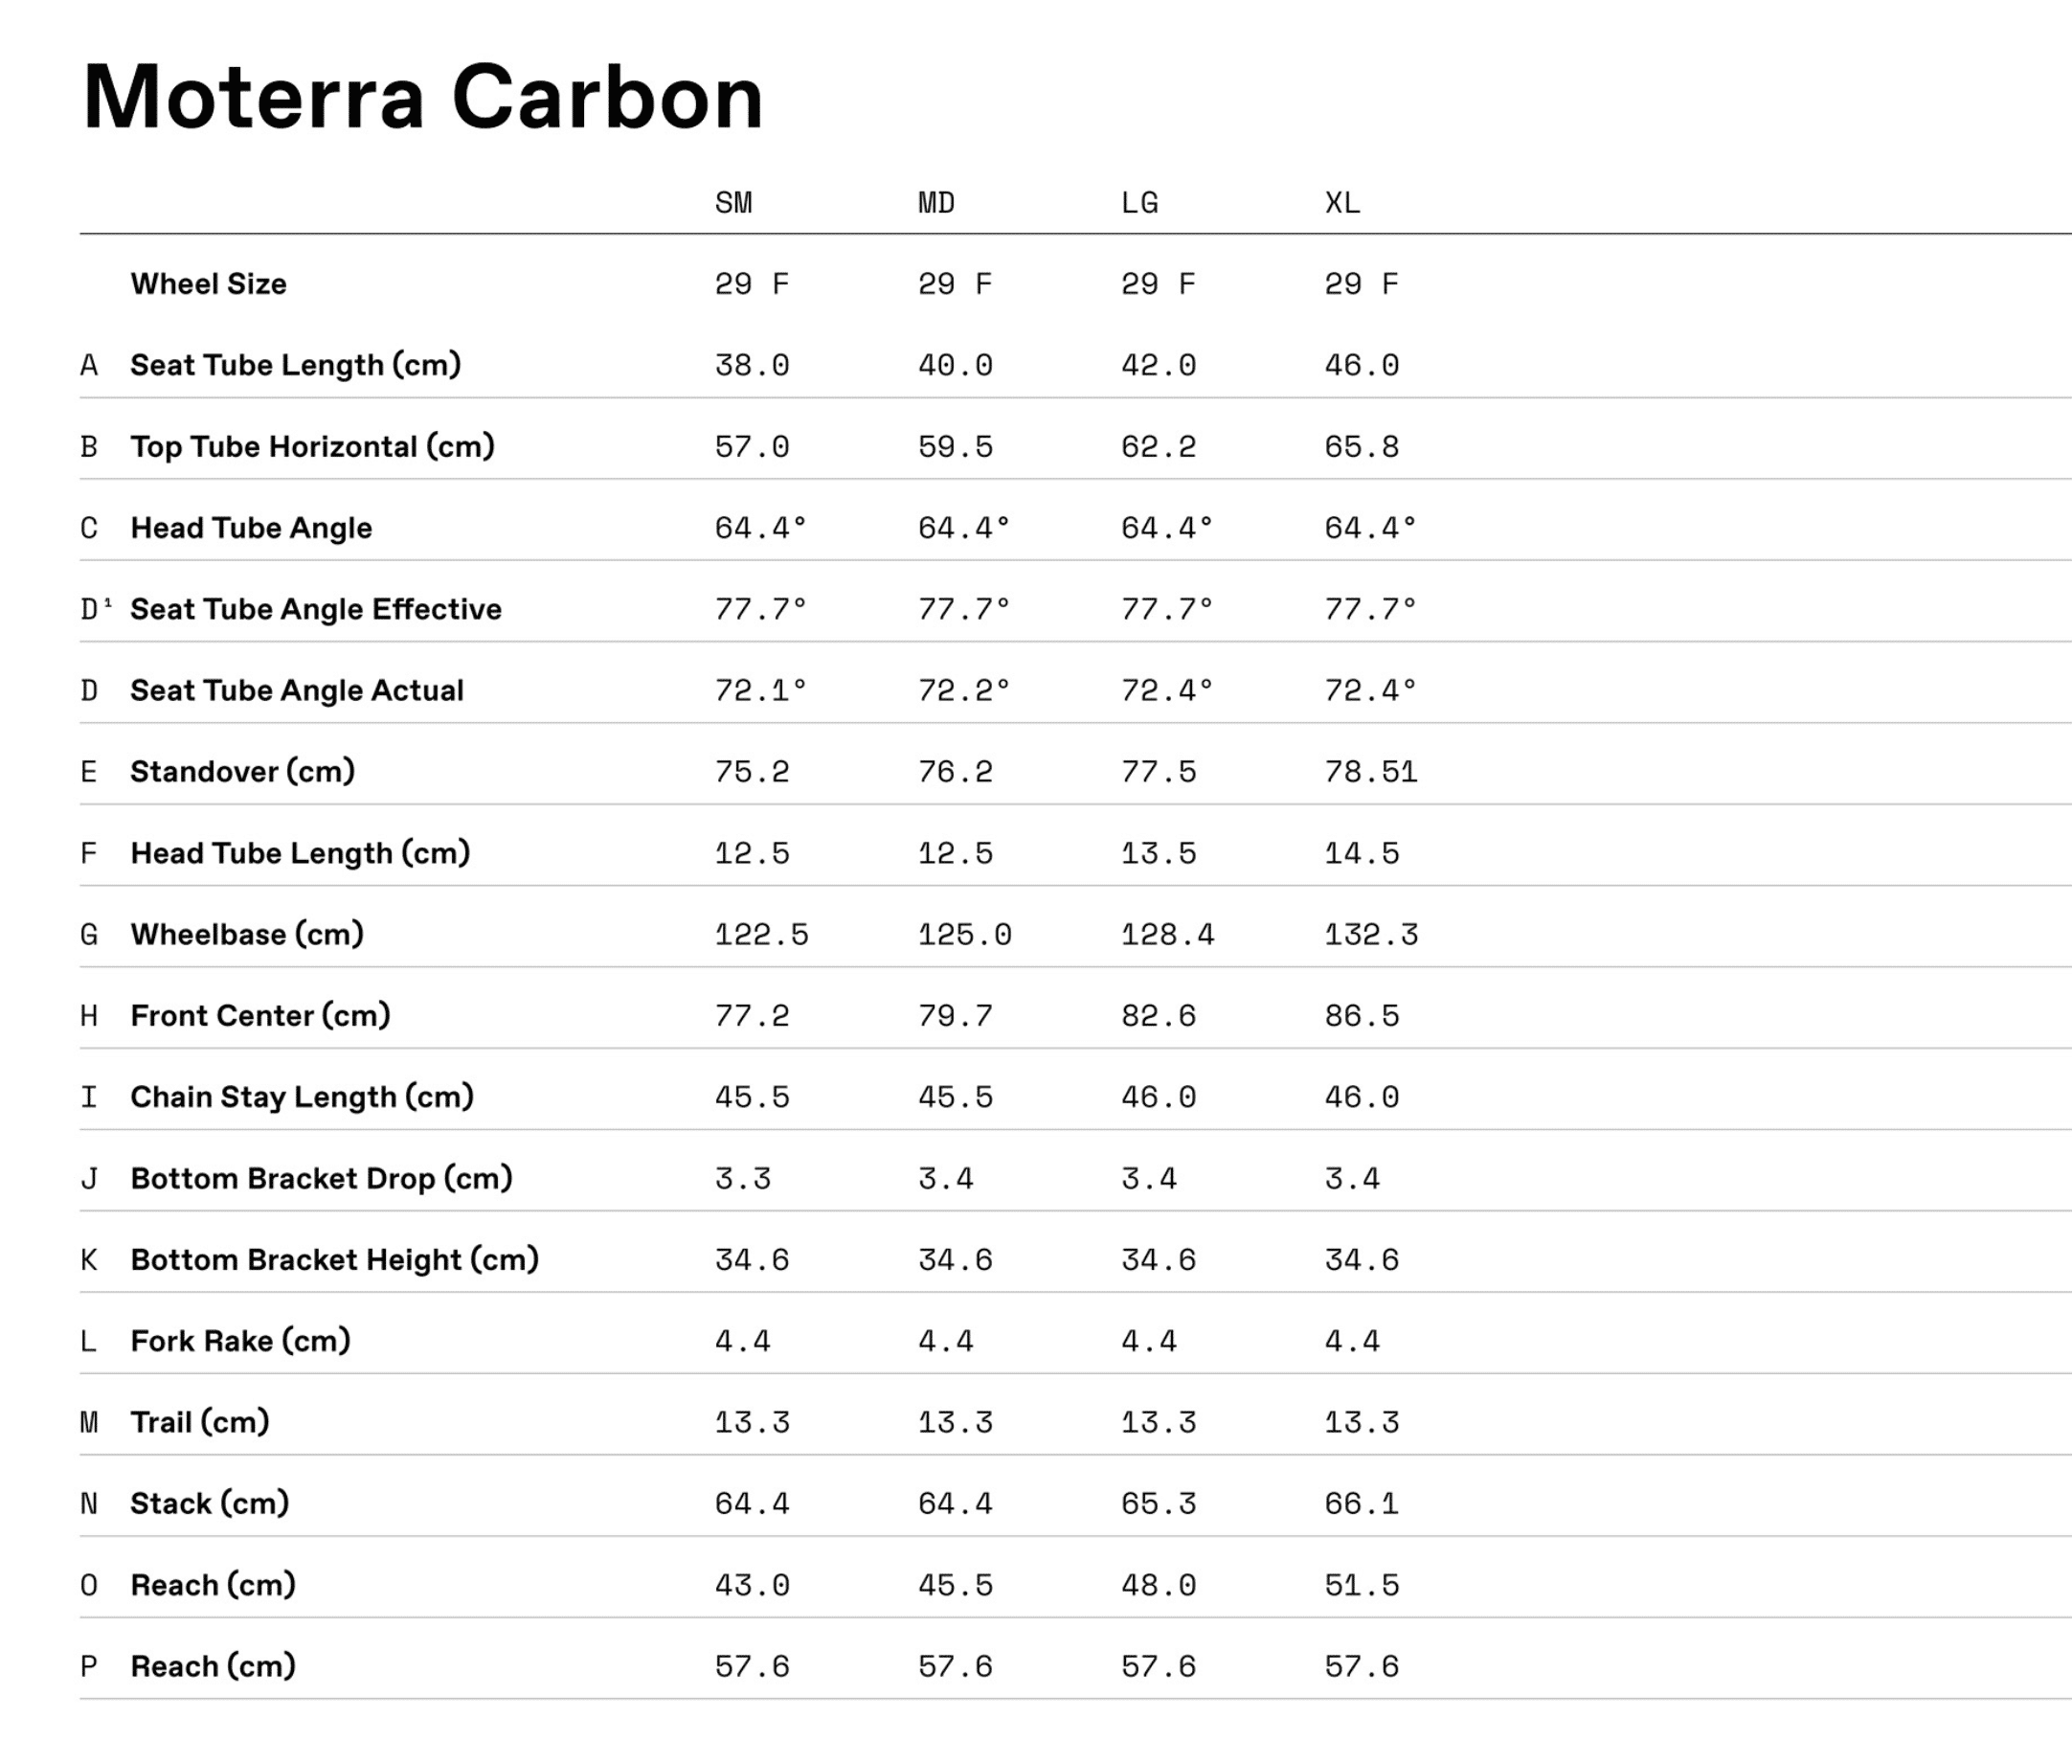Select the MD size column header
The image size is (2072, 1764).
936,203
